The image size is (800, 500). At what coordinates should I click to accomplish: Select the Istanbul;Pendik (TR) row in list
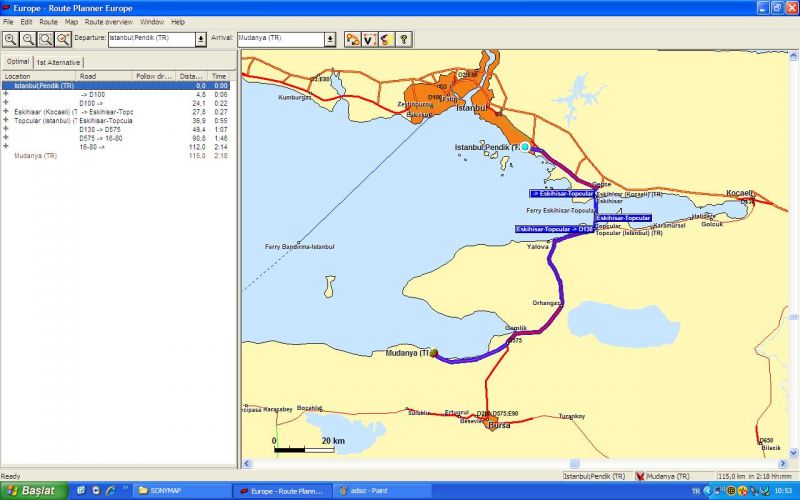coord(116,86)
